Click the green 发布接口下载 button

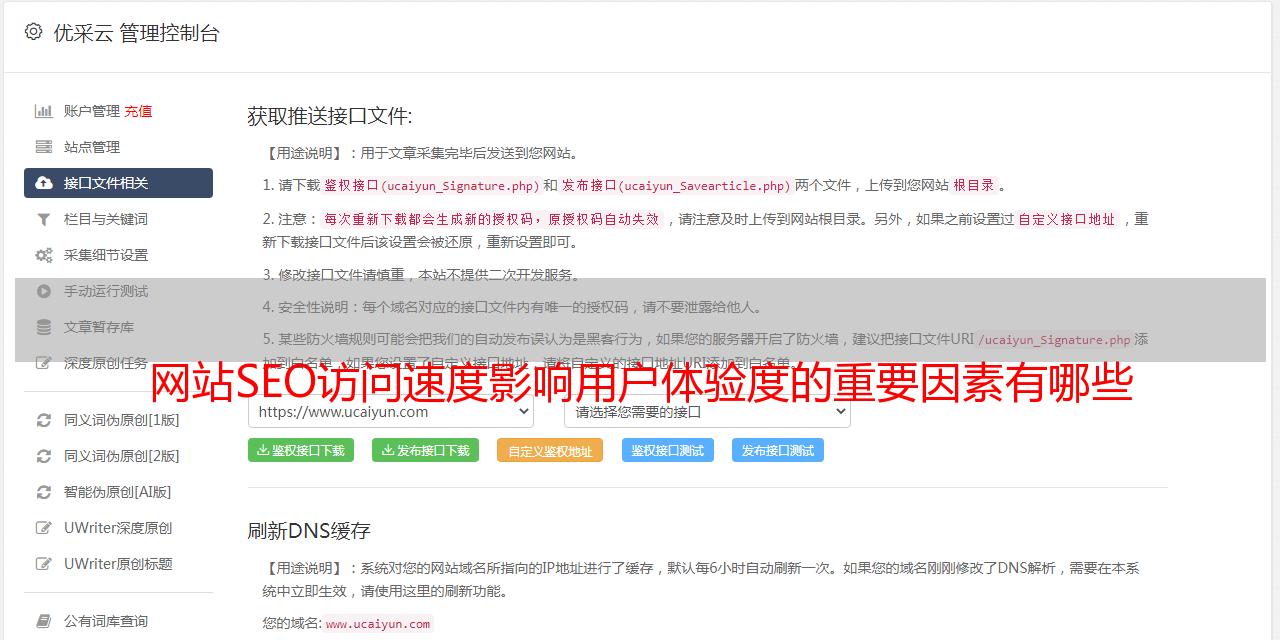coord(425,450)
